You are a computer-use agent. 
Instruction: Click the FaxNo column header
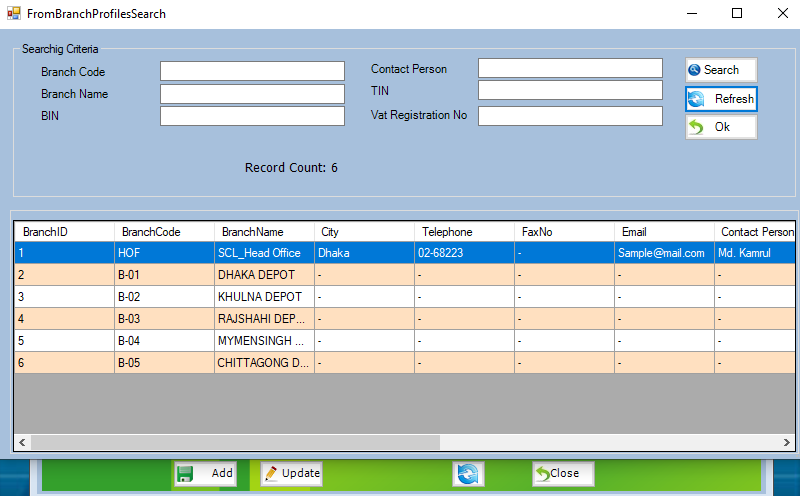564,232
